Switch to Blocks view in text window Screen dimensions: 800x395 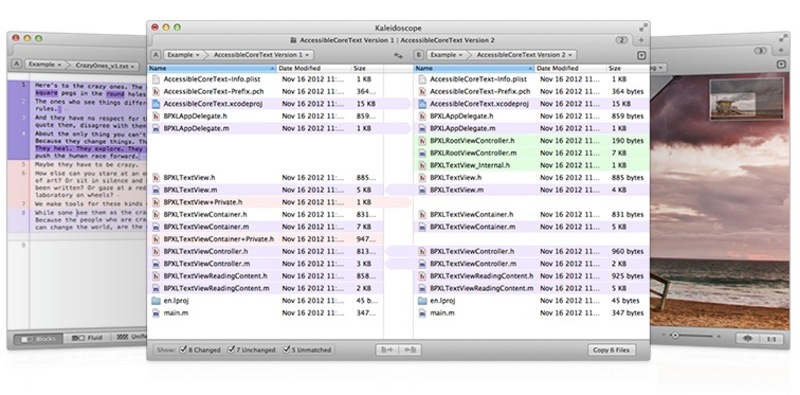pyautogui.click(x=39, y=338)
